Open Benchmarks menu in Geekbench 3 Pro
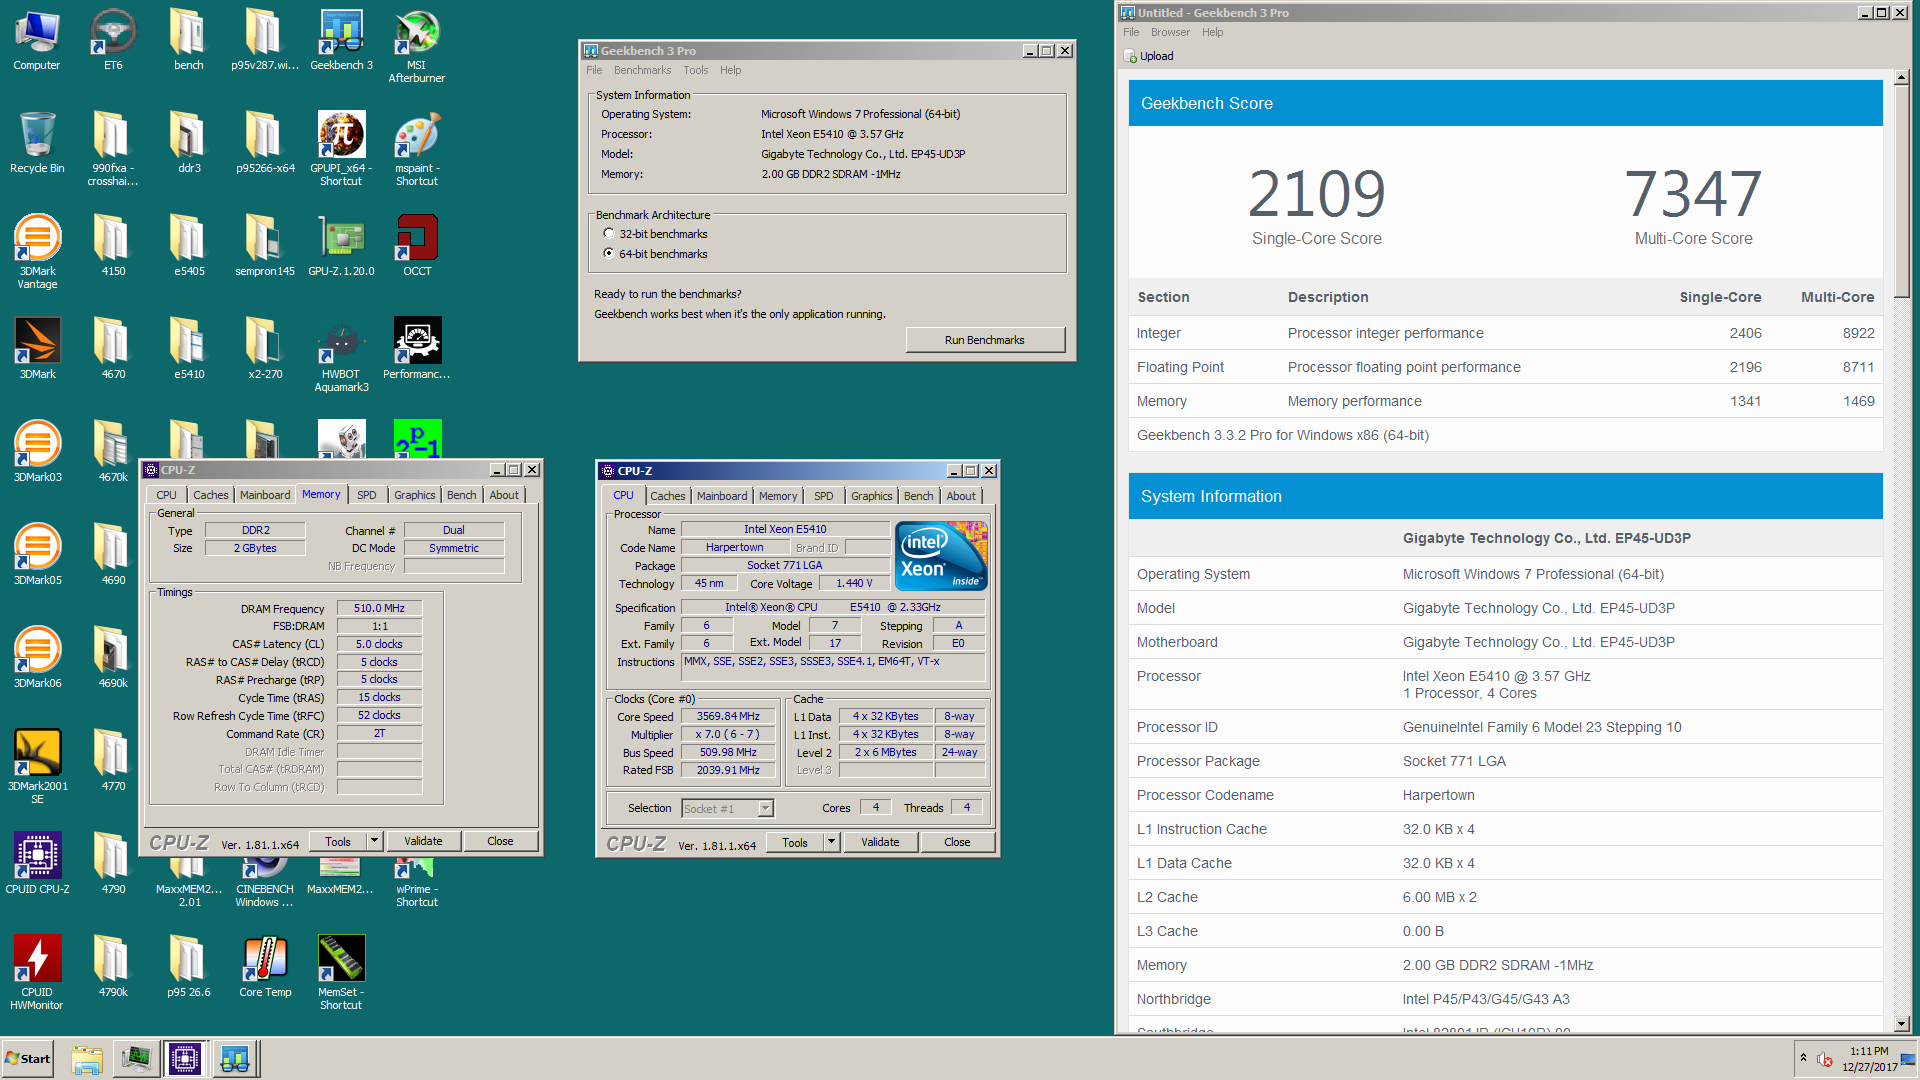 click(x=642, y=70)
